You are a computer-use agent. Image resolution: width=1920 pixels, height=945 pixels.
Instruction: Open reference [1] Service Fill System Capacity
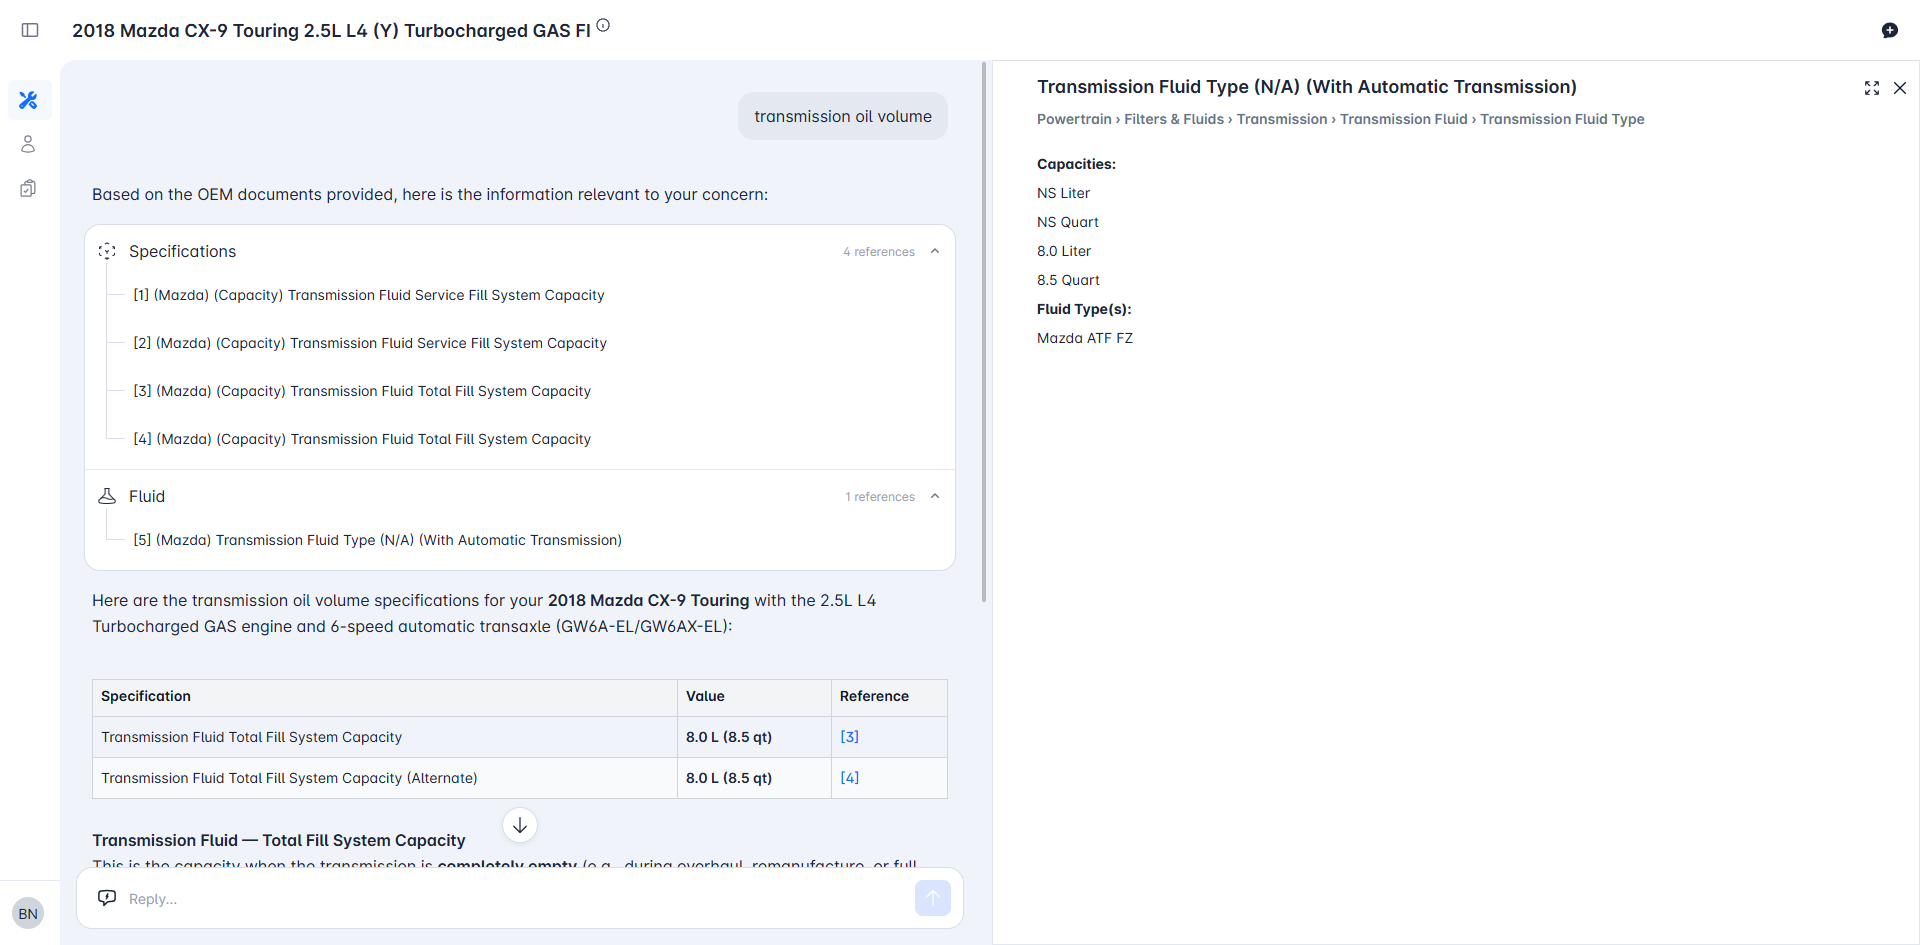click(x=369, y=295)
